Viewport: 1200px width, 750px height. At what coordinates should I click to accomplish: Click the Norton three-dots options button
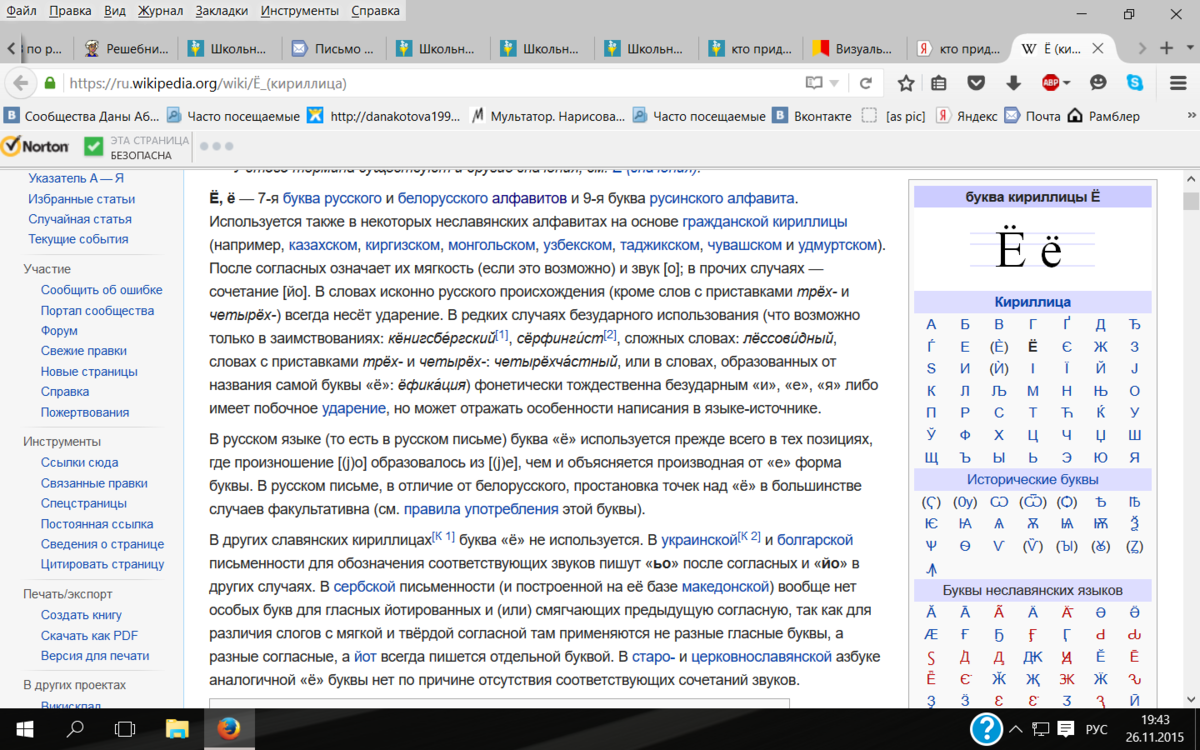[x=216, y=146]
